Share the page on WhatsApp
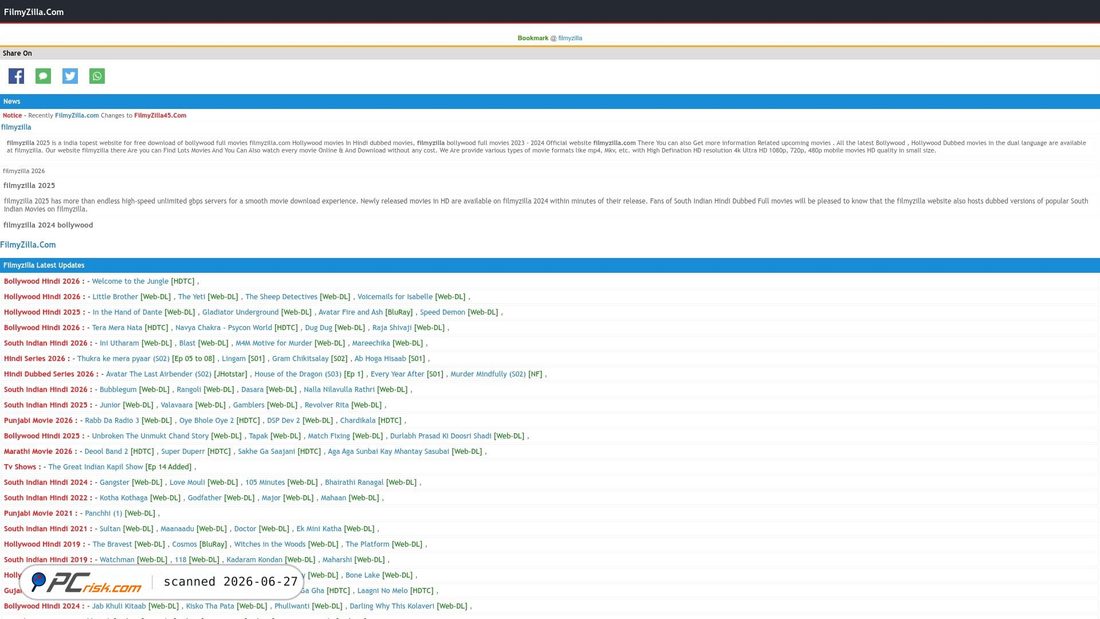Screen dimensions: 1100x619 click(x=97, y=76)
